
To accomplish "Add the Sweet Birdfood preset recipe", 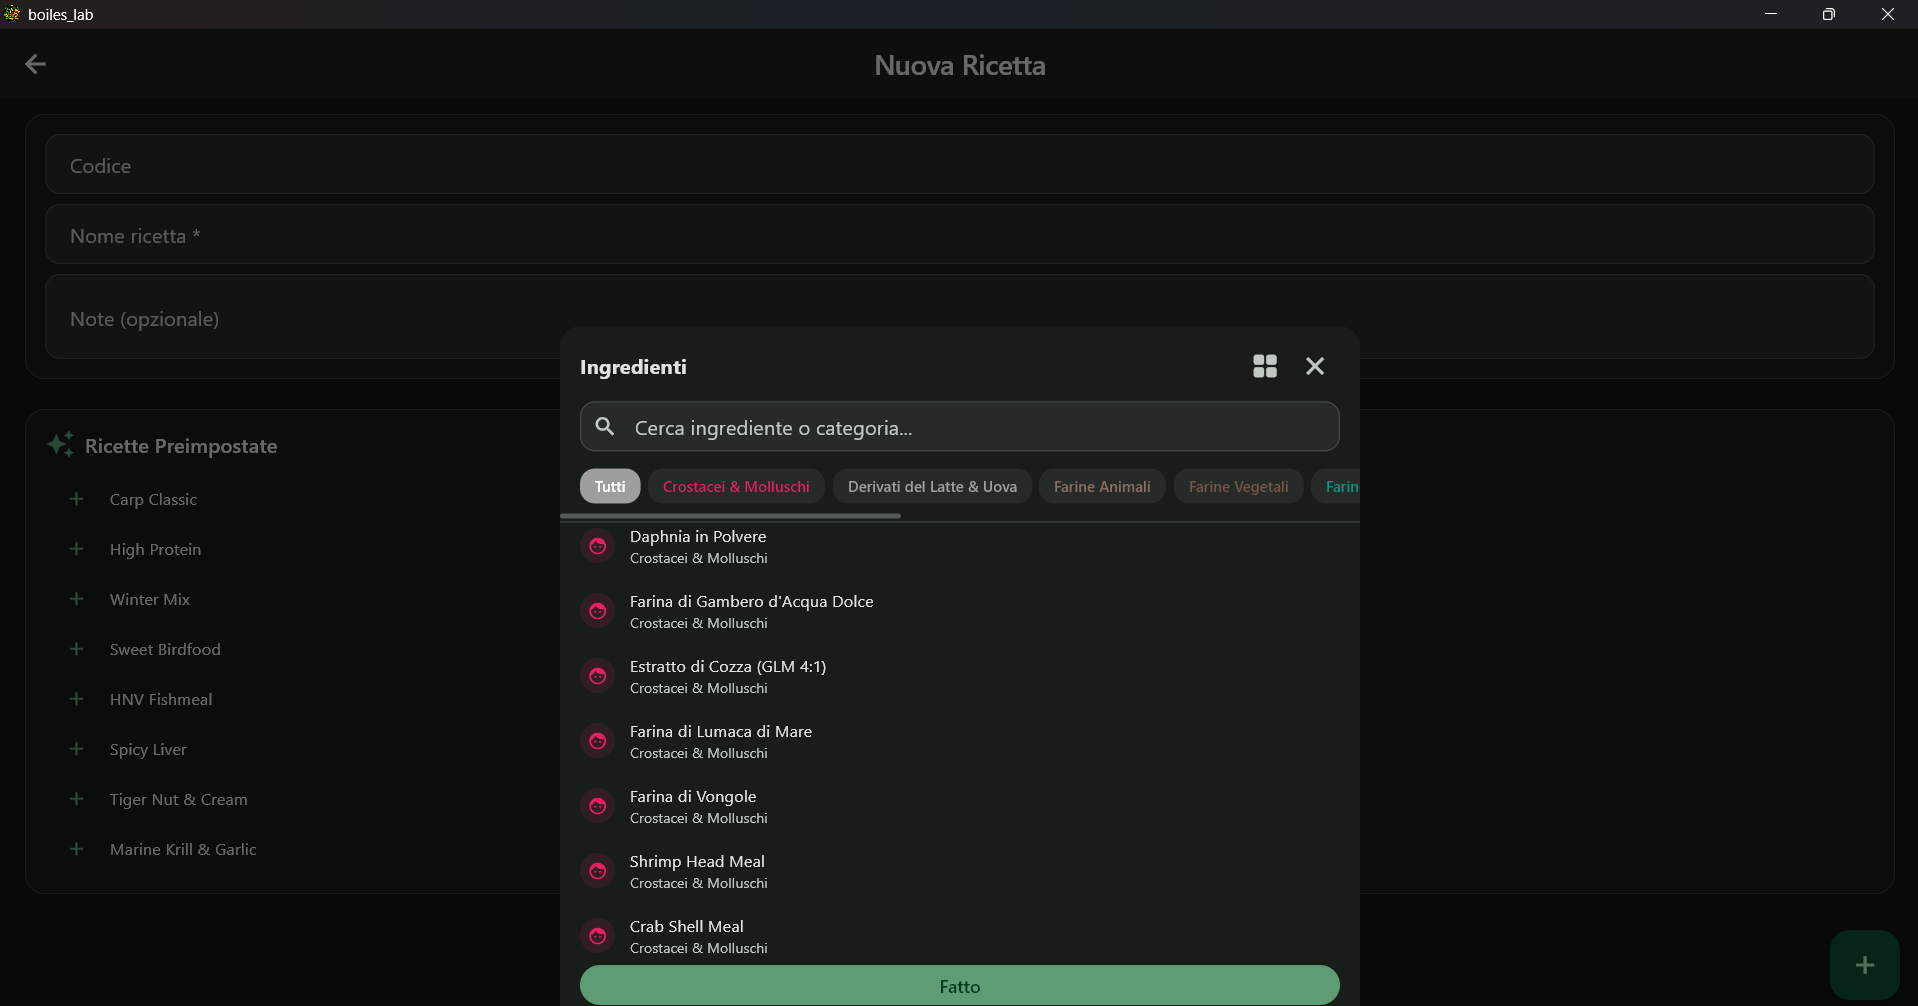I will pyautogui.click(x=76, y=649).
